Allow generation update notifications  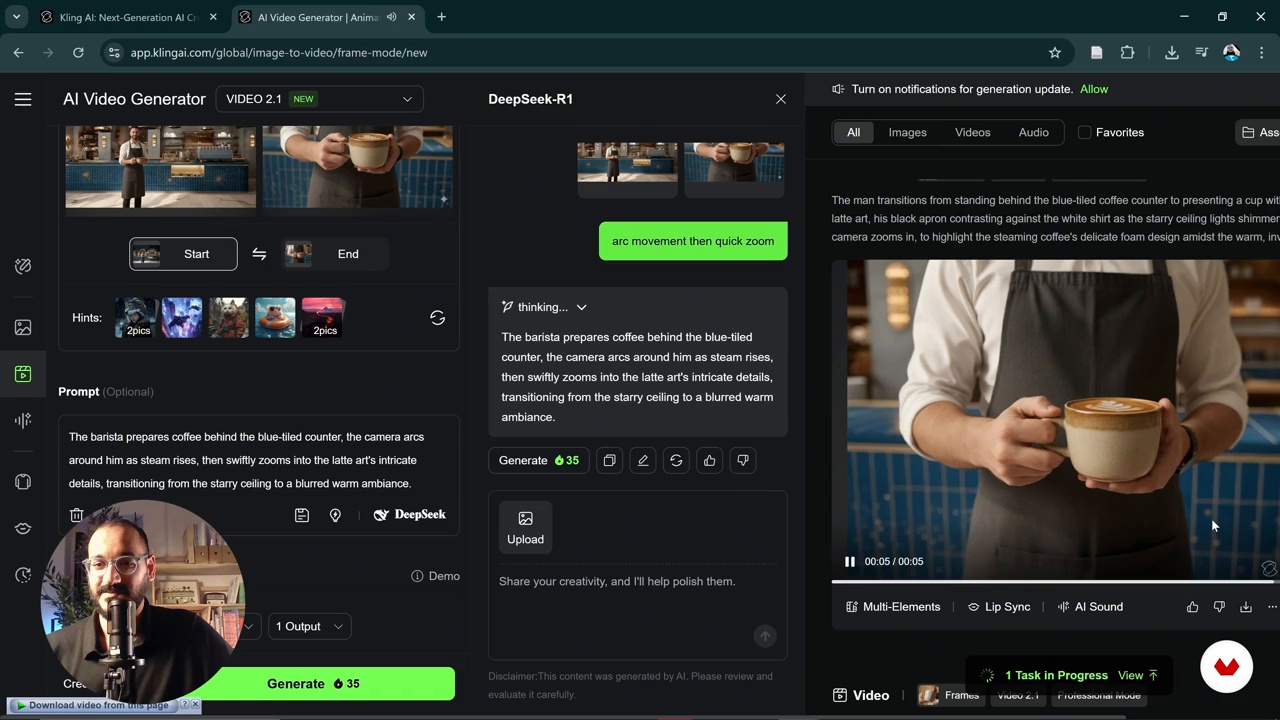point(1094,89)
